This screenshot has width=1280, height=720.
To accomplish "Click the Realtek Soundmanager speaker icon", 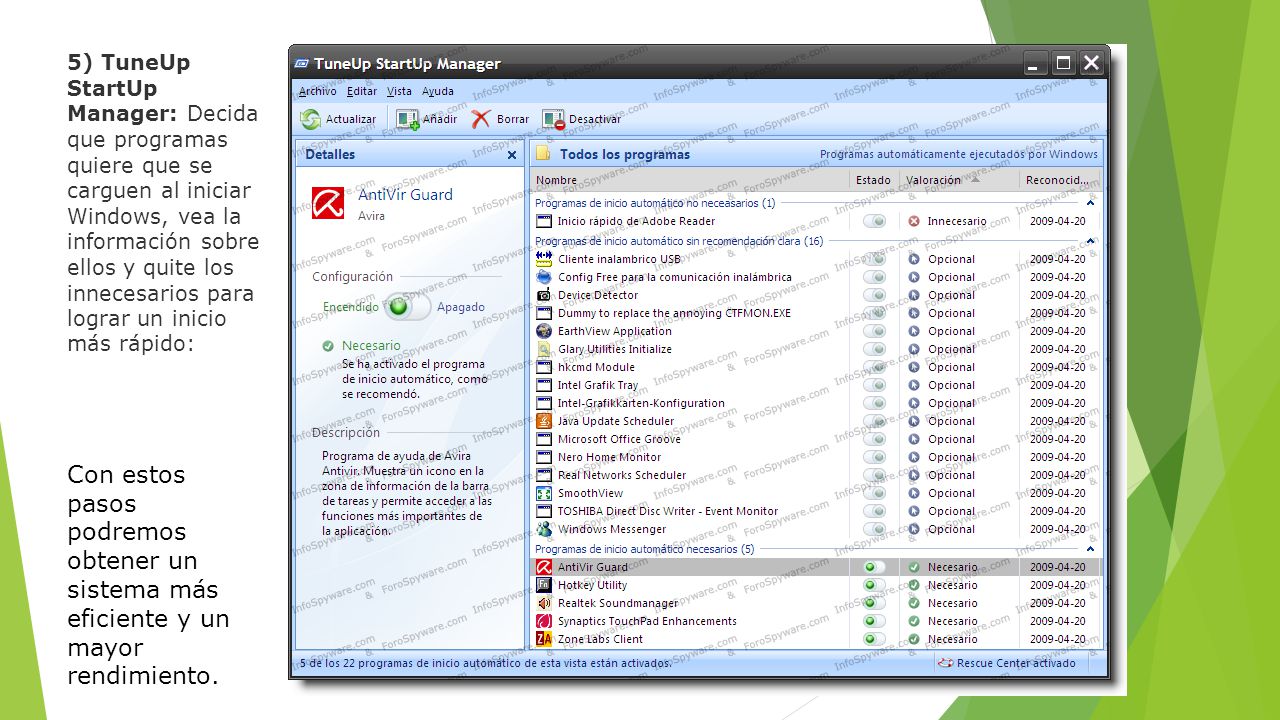I will [x=544, y=603].
